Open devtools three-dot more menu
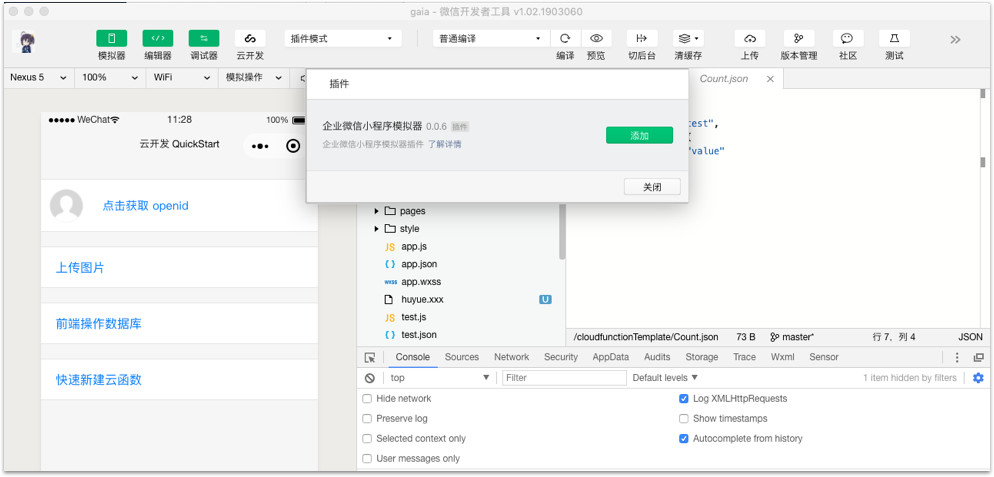This screenshot has height=477, width=994. (957, 358)
